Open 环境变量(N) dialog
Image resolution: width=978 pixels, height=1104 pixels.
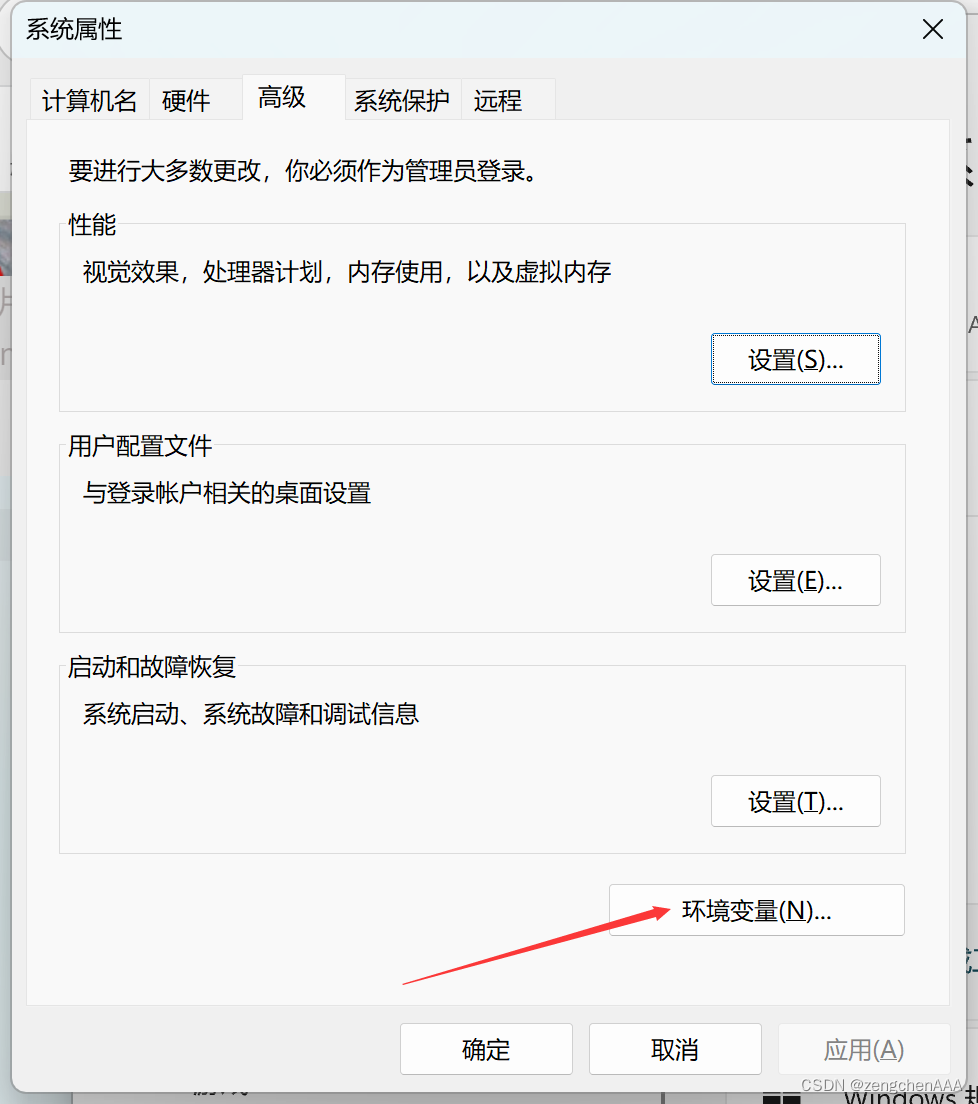tap(757, 910)
